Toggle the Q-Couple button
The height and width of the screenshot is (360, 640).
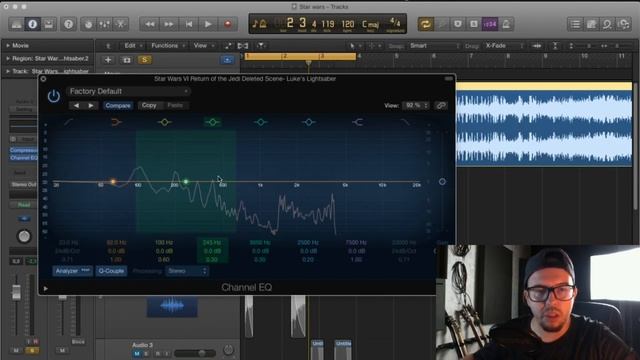point(111,271)
